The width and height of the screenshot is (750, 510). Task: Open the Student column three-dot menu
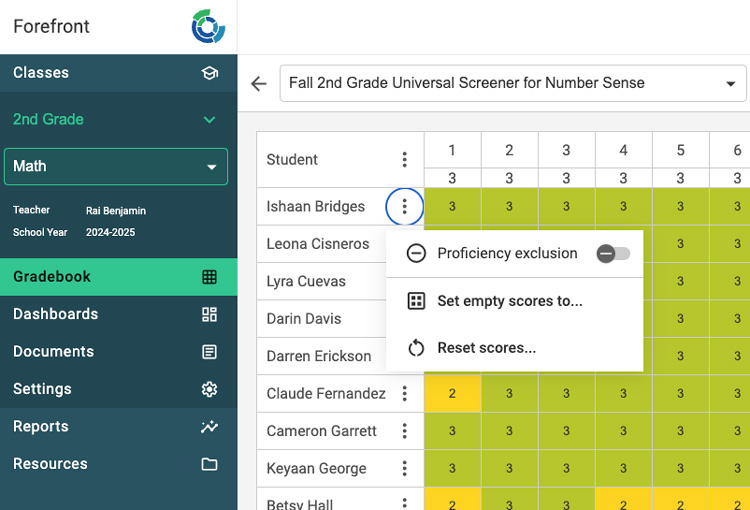coord(405,159)
